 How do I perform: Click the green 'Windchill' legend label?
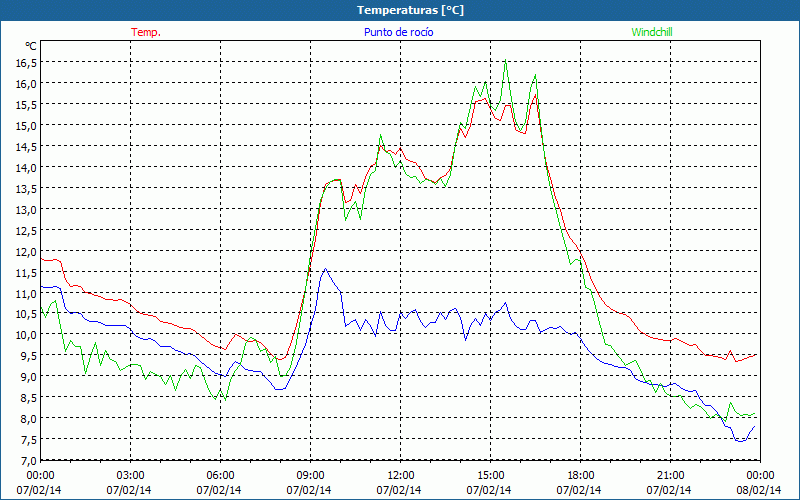click(x=652, y=32)
